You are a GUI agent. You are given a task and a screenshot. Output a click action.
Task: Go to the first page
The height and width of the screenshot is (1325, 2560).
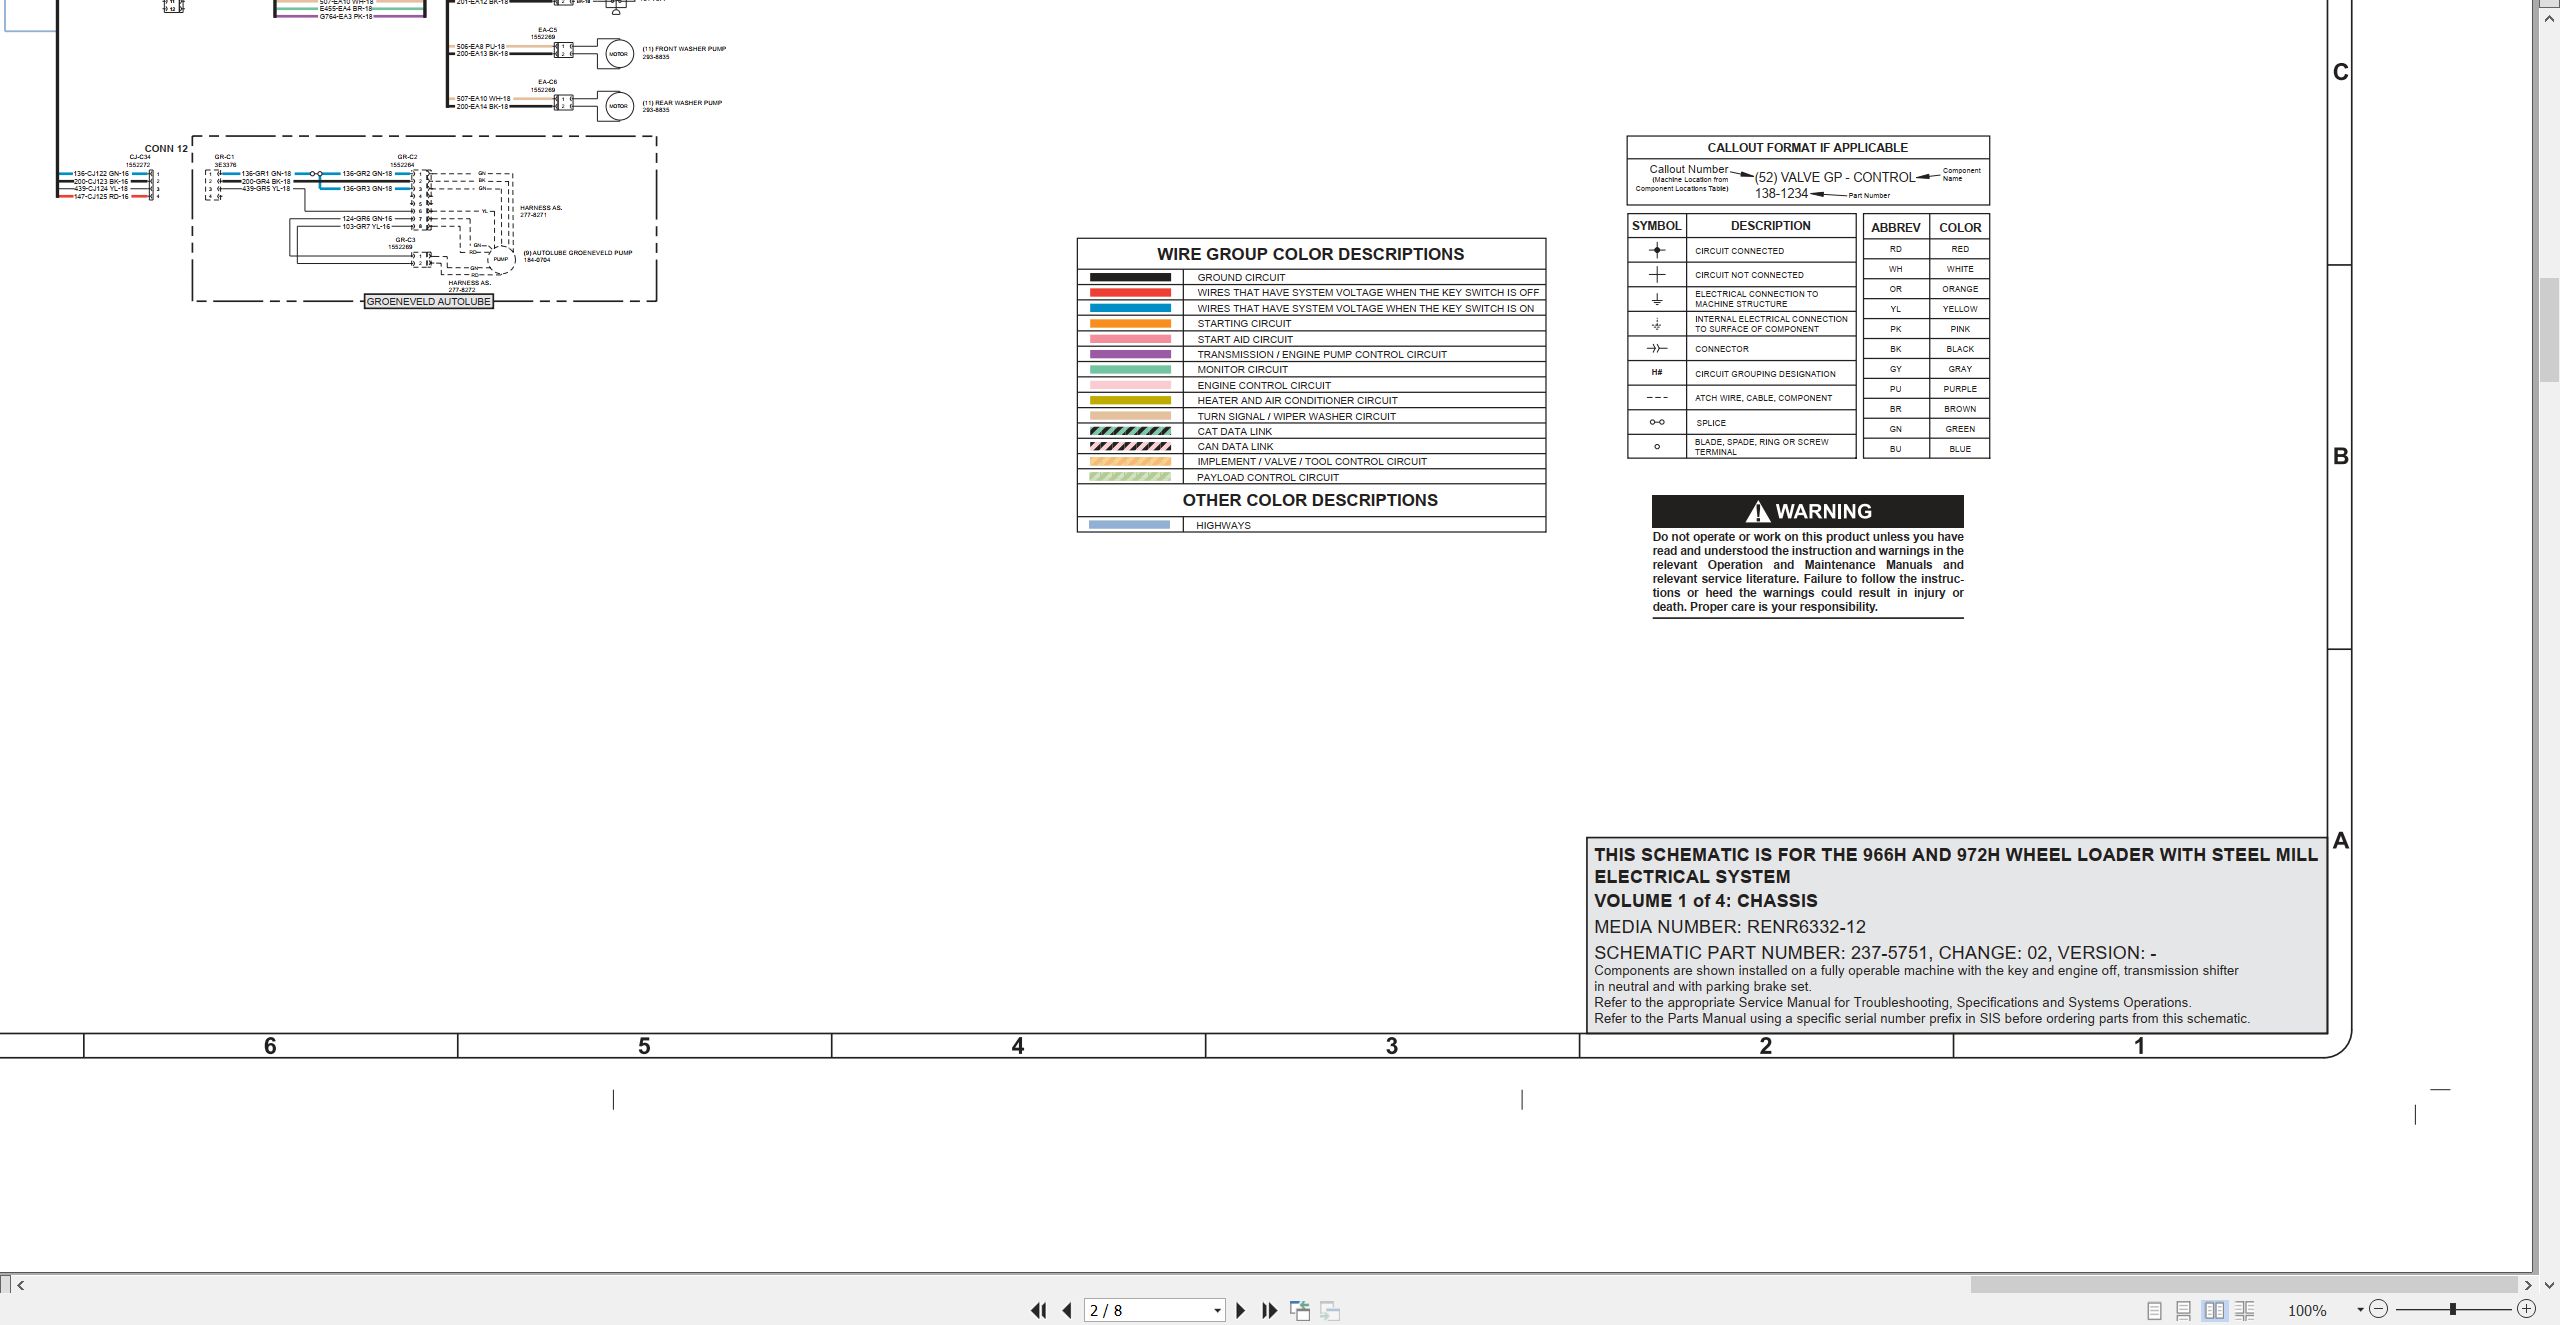pyautogui.click(x=1038, y=1310)
